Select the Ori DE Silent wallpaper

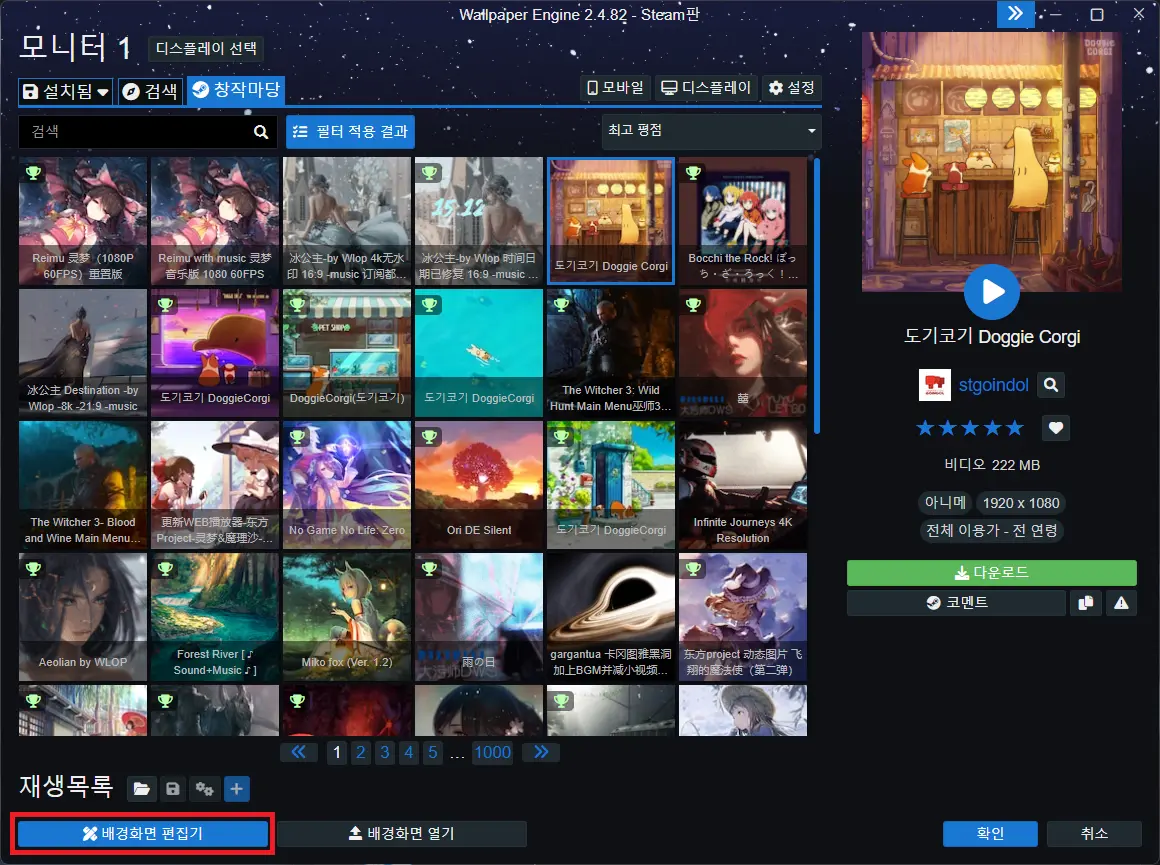pyautogui.click(x=479, y=485)
